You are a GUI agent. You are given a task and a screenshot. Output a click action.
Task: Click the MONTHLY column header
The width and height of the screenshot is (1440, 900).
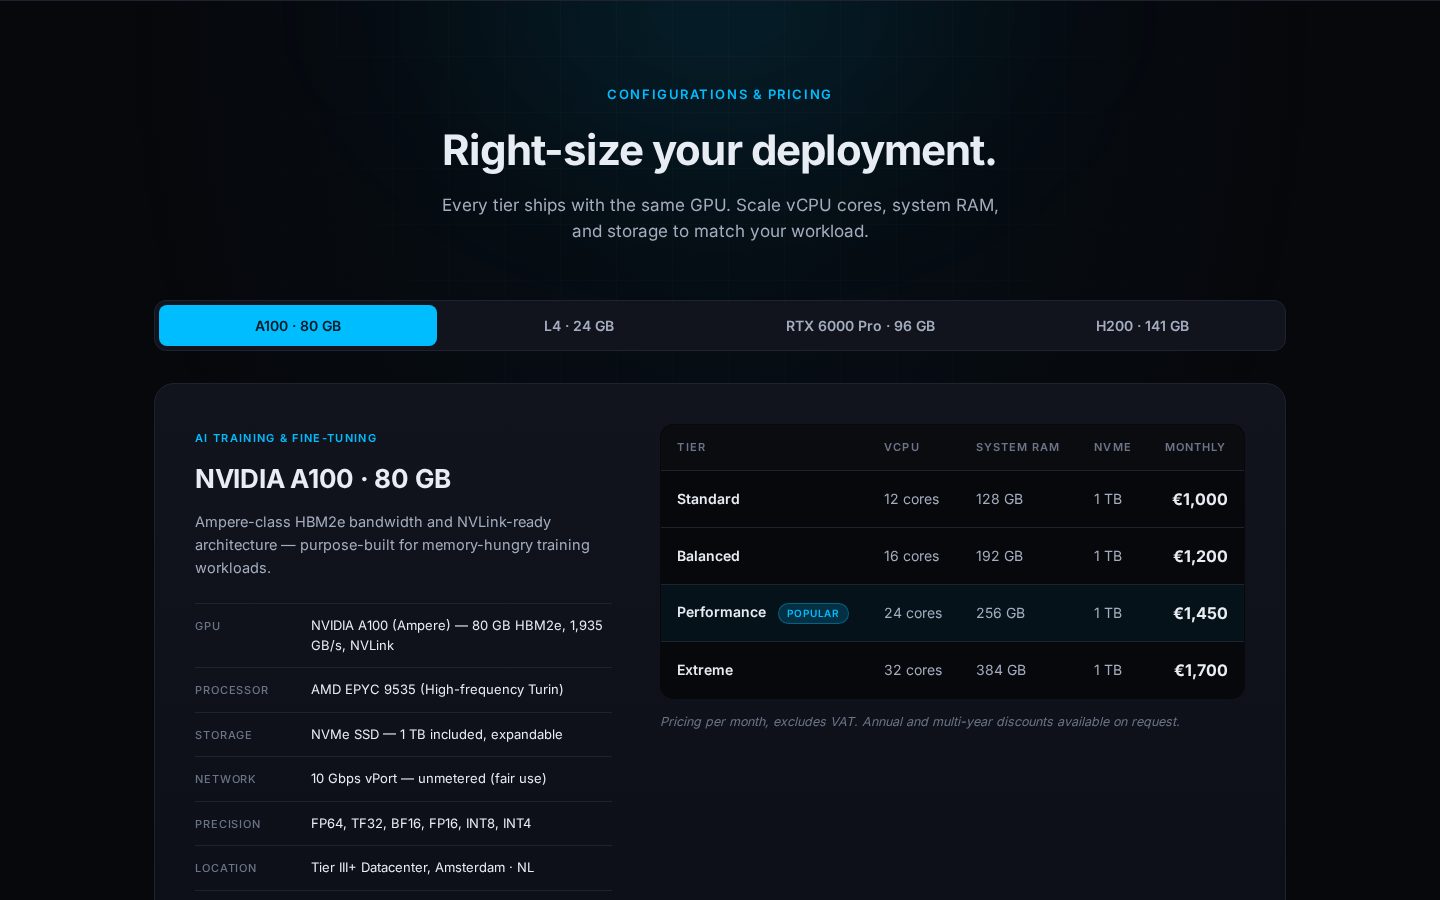[x=1195, y=447]
